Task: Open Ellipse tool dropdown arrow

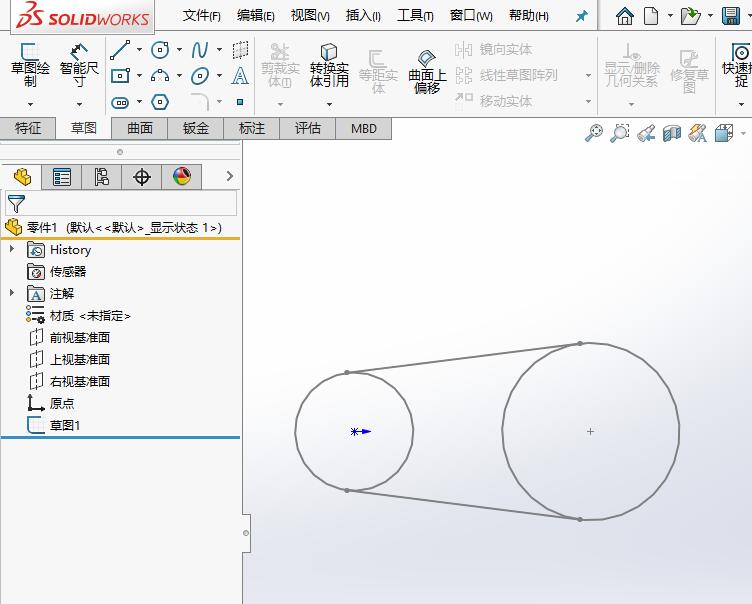Action: pos(219,76)
